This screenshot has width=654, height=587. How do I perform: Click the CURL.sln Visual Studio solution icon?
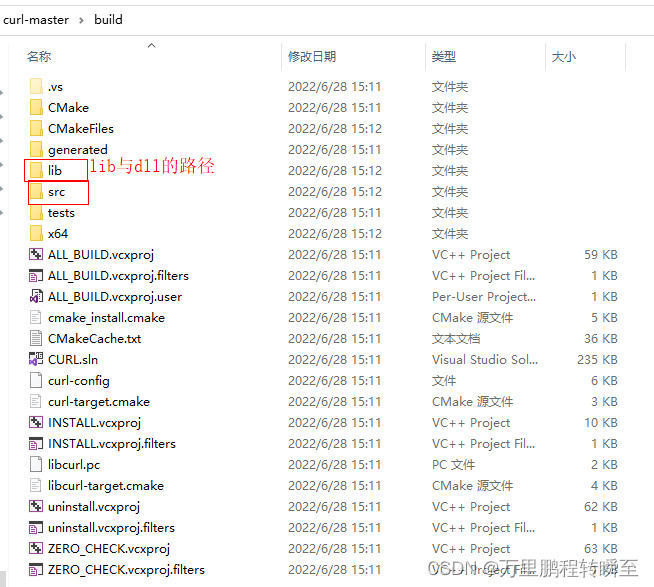pos(36,359)
